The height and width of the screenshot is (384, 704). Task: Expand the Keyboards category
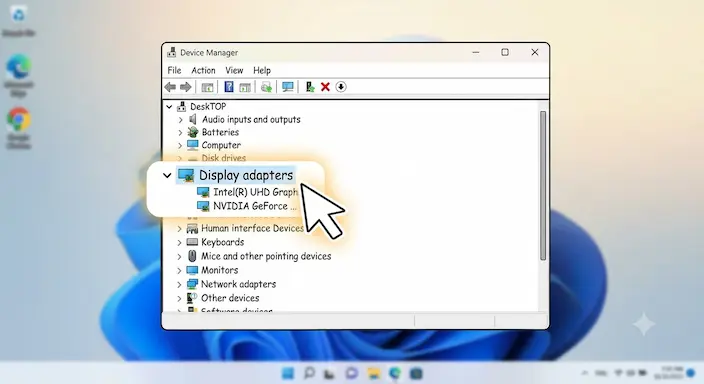click(x=179, y=243)
